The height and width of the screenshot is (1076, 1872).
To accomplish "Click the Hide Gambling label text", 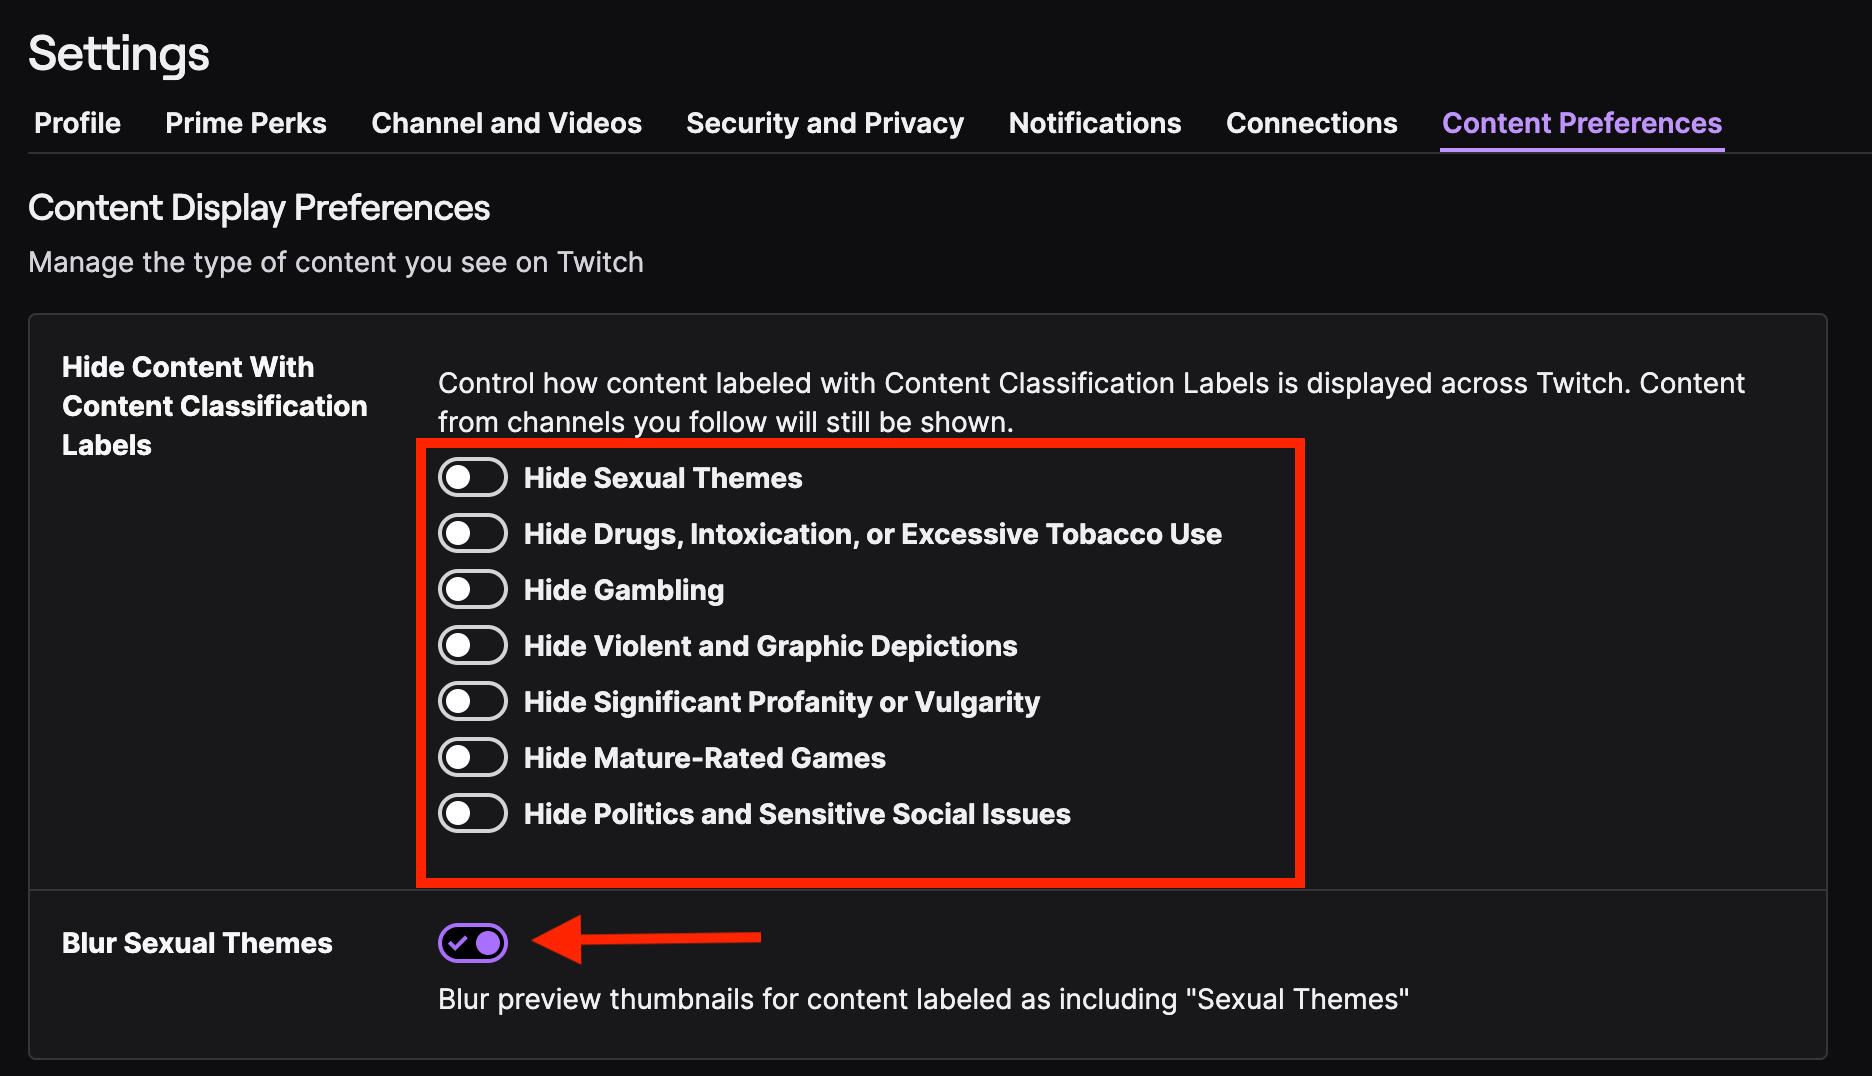I will click(624, 590).
